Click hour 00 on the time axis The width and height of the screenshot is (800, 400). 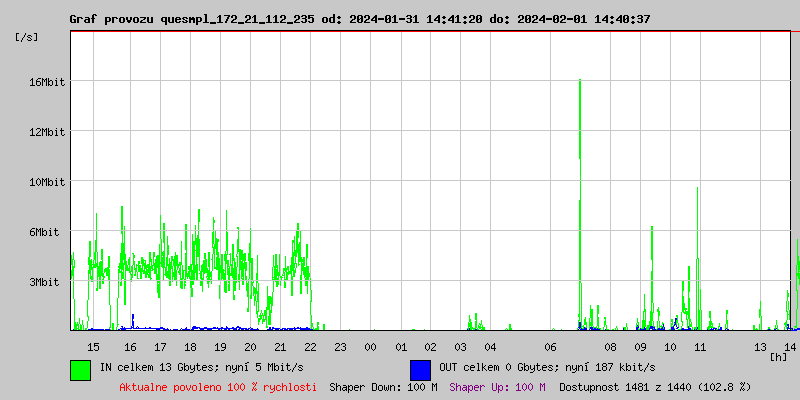[x=370, y=346]
